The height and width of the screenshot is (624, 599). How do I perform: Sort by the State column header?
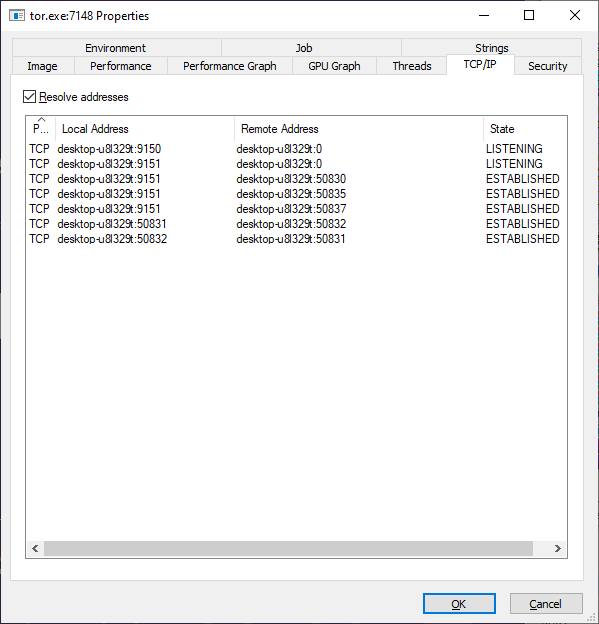pyautogui.click(x=525, y=129)
